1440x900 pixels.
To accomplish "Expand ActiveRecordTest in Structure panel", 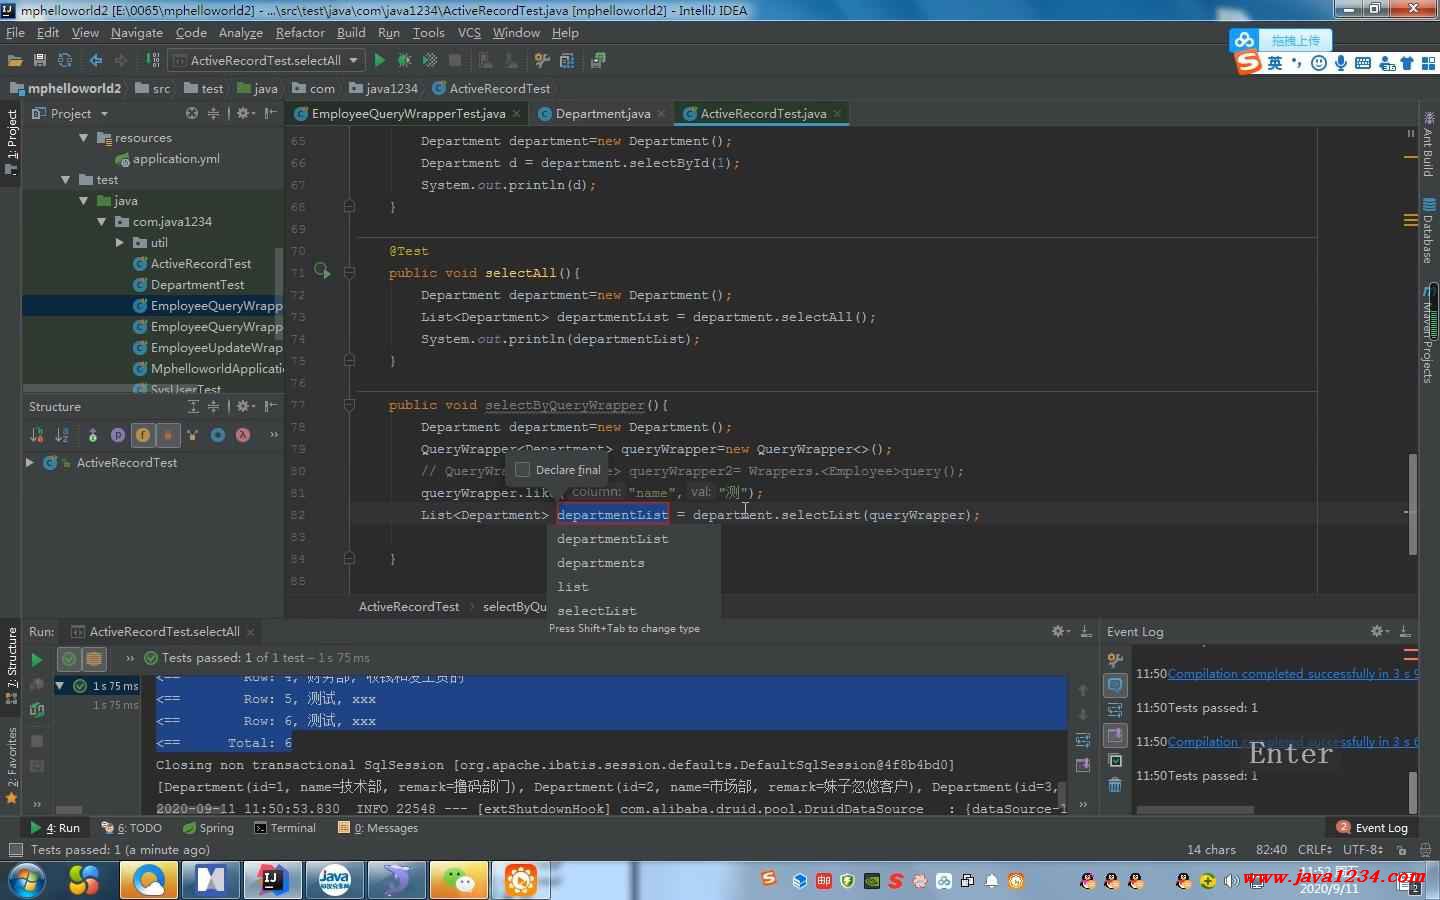I will pyautogui.click(x=30, y=463).
